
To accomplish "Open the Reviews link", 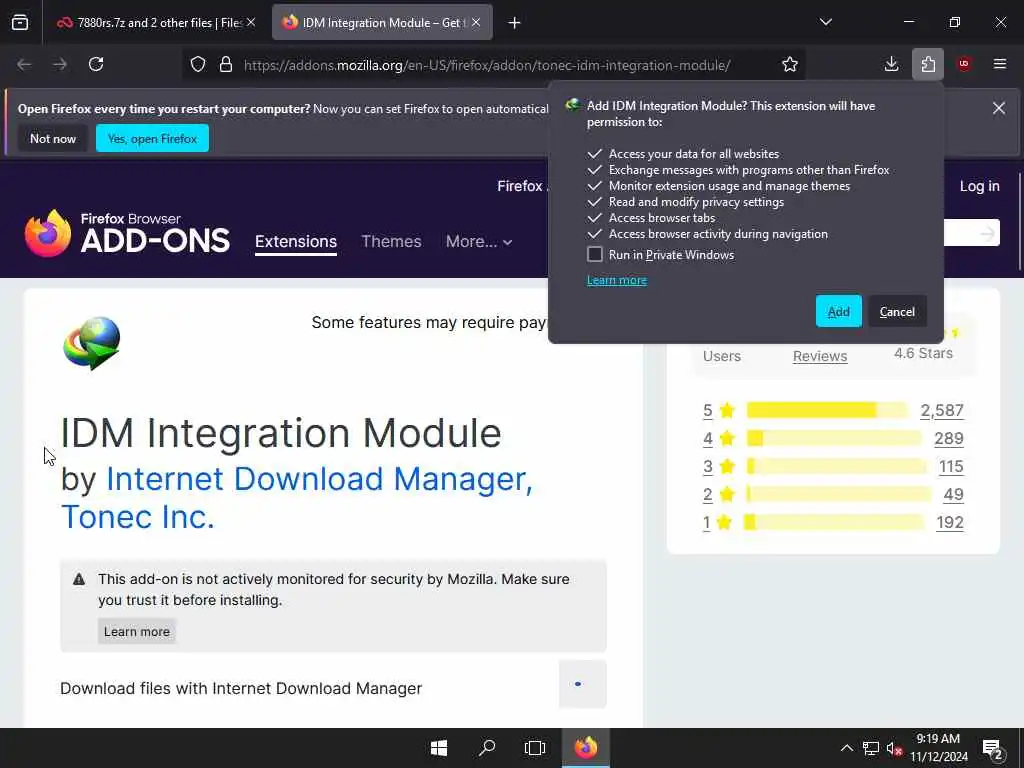I will click(x=820, y=357).
